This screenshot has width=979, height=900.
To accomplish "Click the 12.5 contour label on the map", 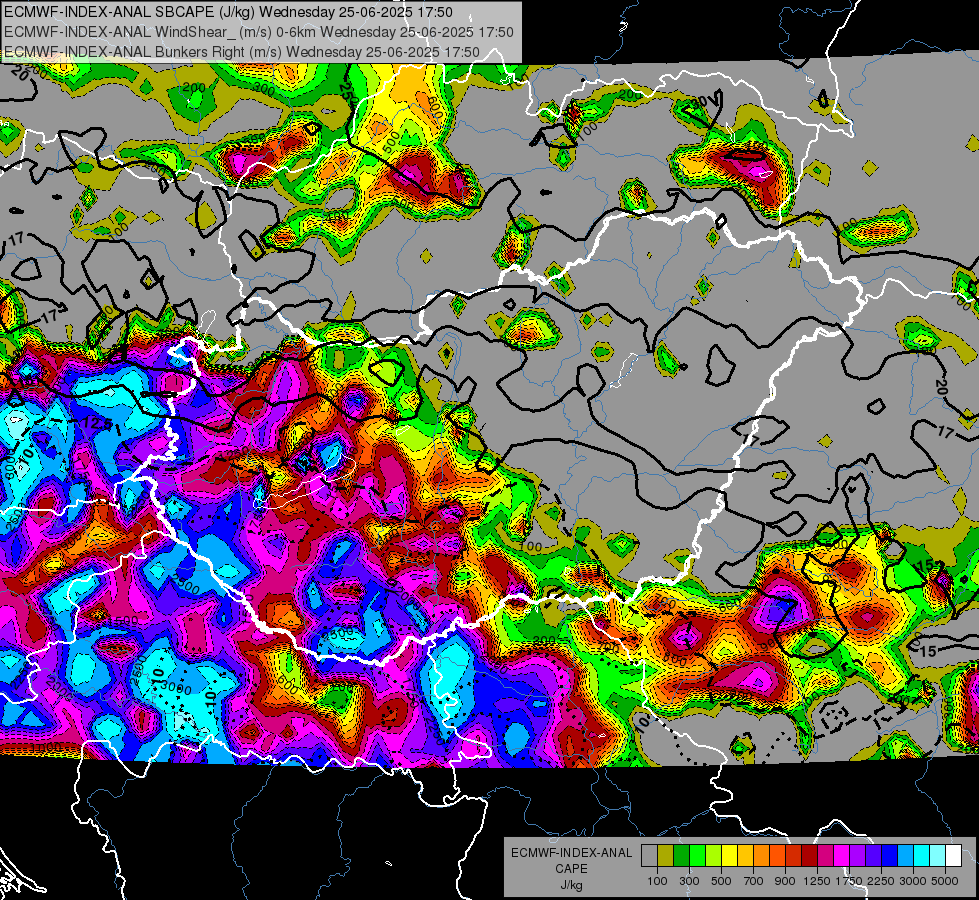I will tap(97, 425).
